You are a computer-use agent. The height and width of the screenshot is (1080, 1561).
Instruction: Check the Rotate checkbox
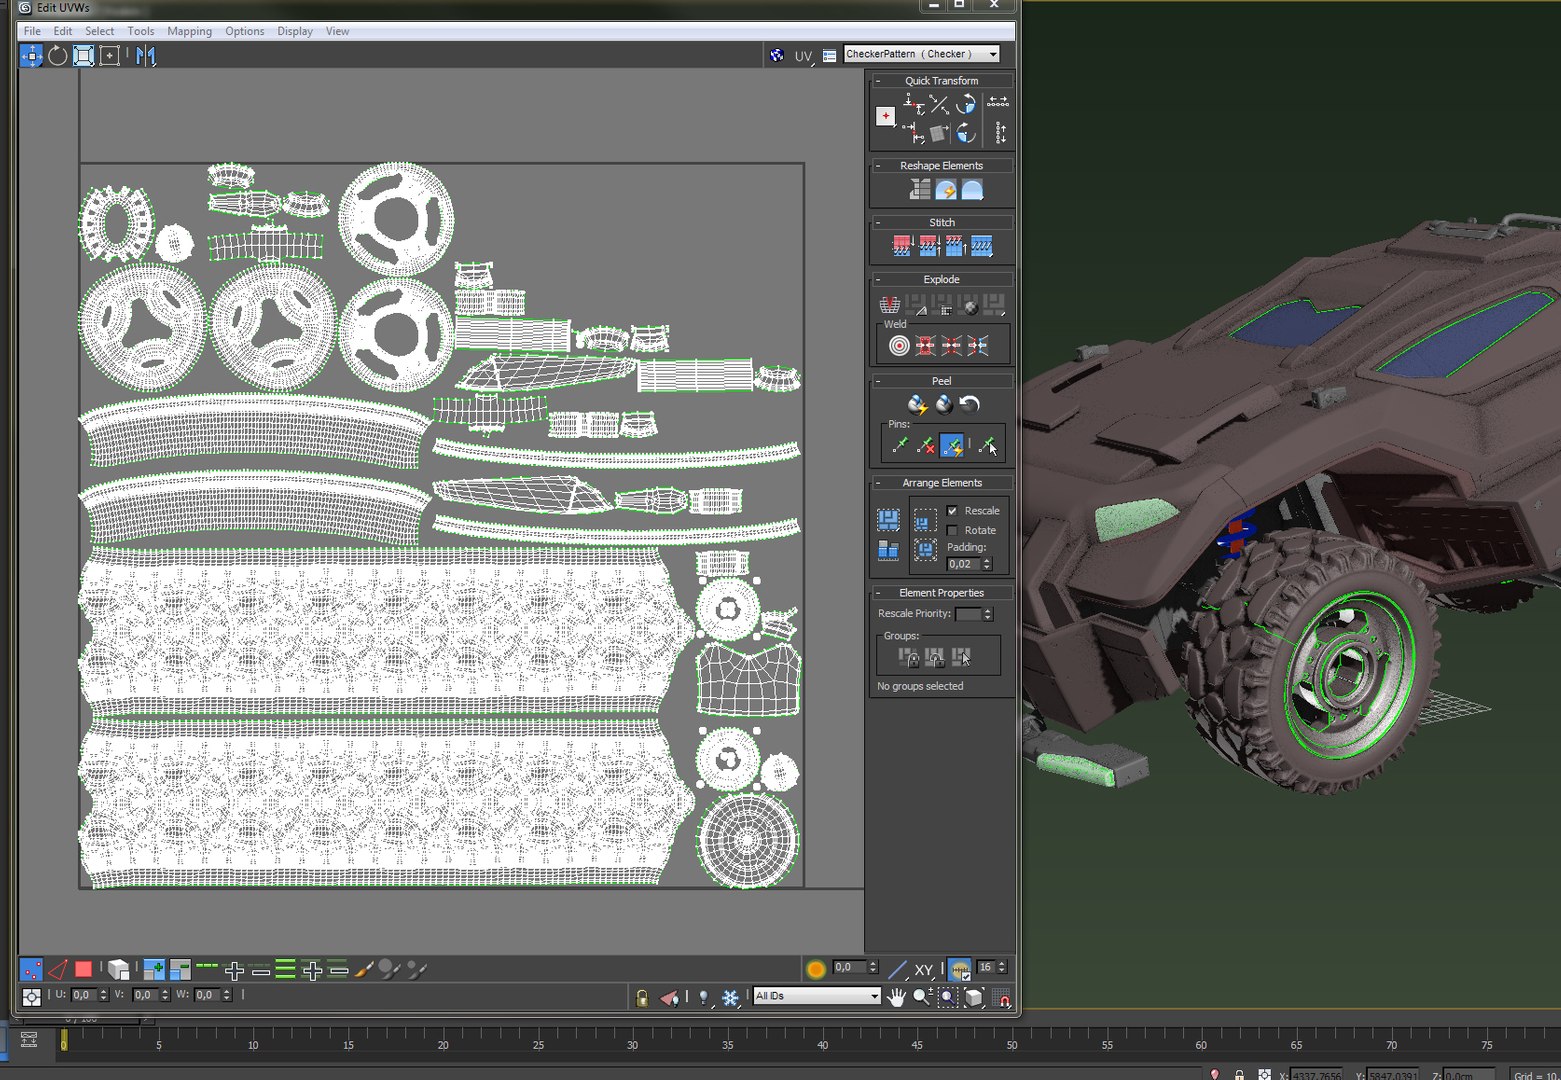[952, 531]
